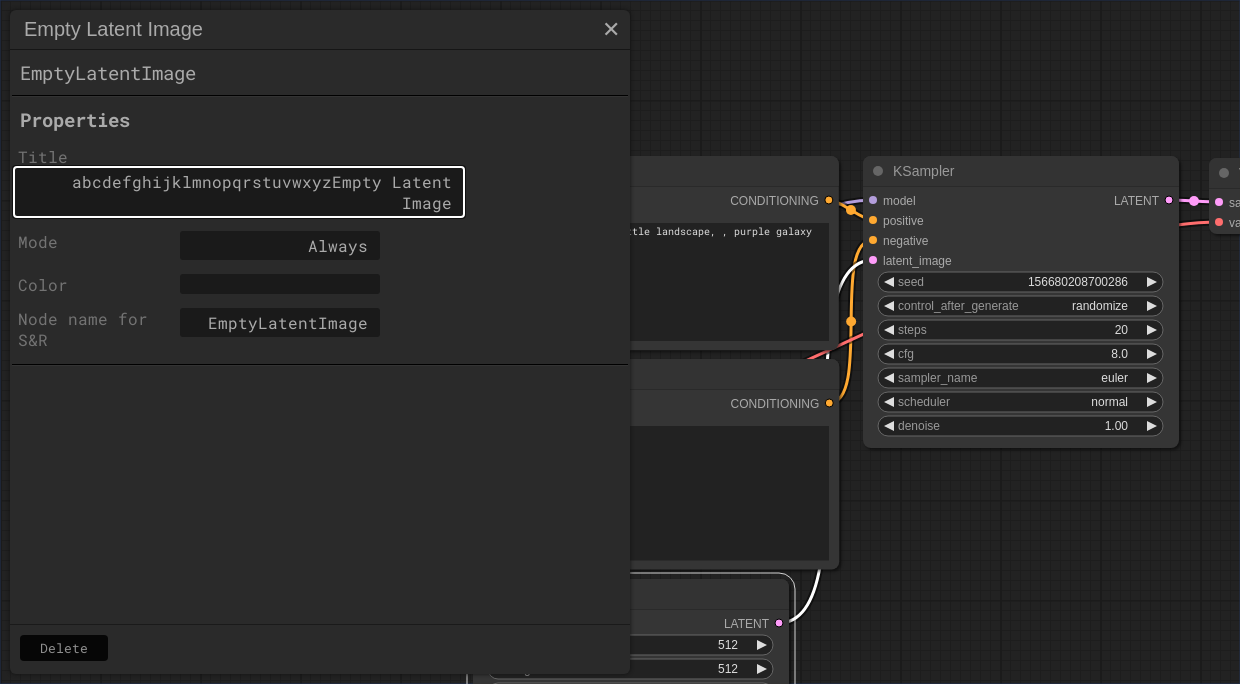
Task: Open the sampler_name euler selector
Action: click(1020, 378)
